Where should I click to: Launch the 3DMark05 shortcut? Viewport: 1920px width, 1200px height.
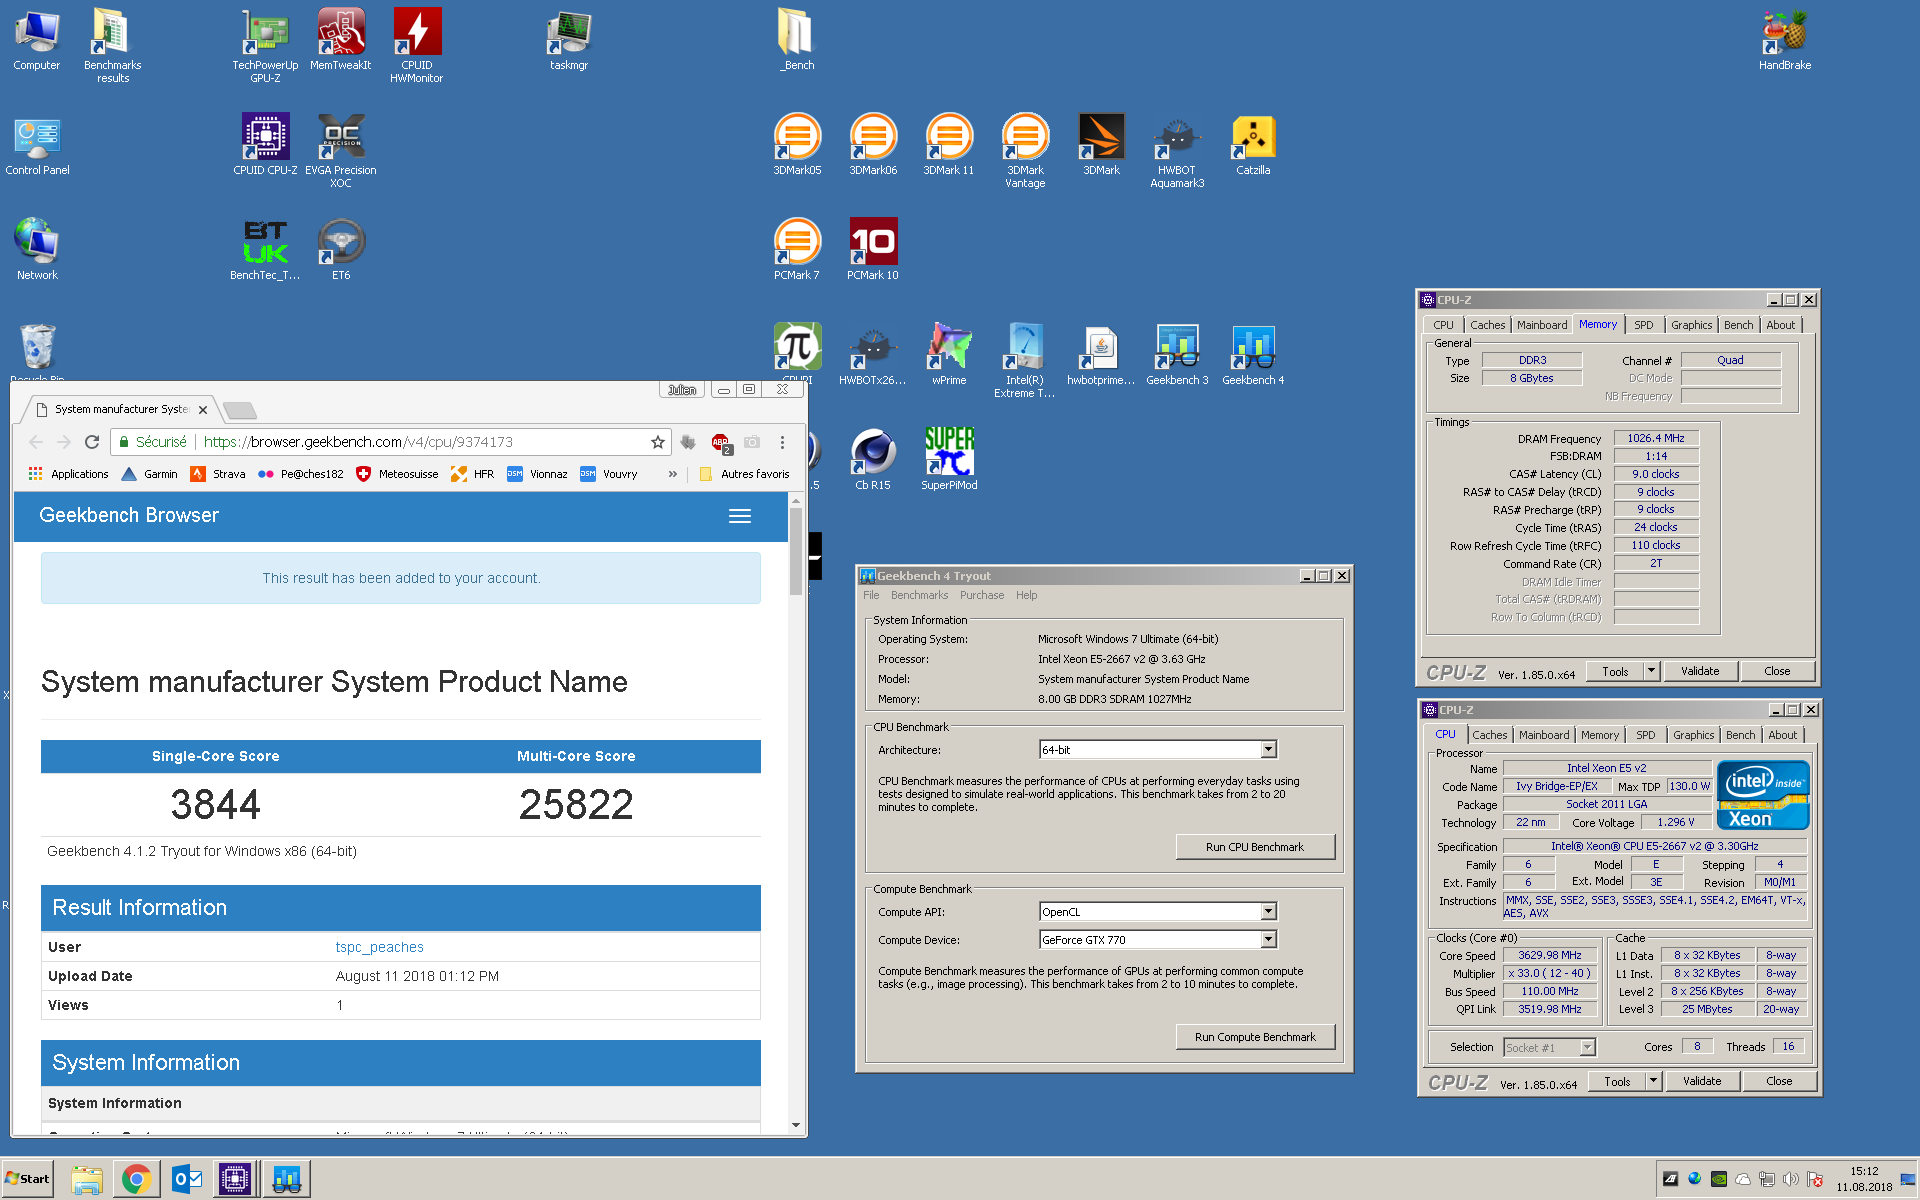pos(797,145)
